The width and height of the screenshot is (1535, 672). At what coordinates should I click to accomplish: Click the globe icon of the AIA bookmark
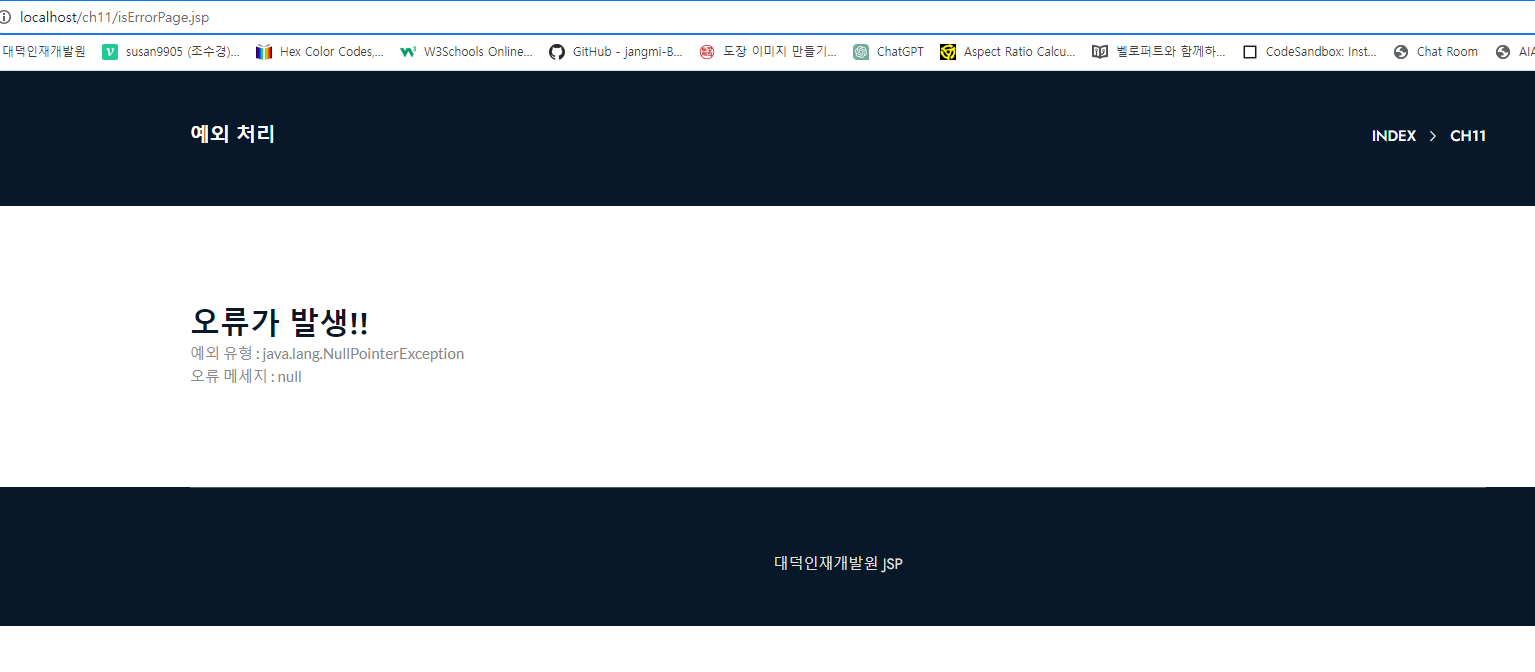pos(1503,52)
